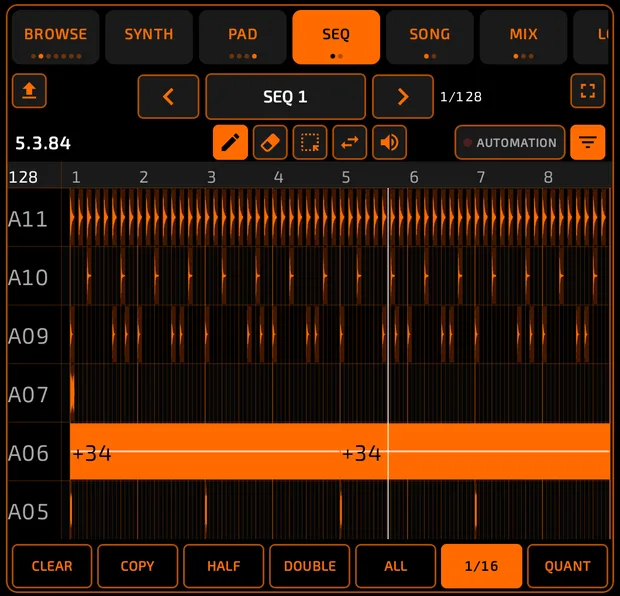Screen dimensions: 620x596
Task: Click the ALL button
Action: click(x=396, y=566)
